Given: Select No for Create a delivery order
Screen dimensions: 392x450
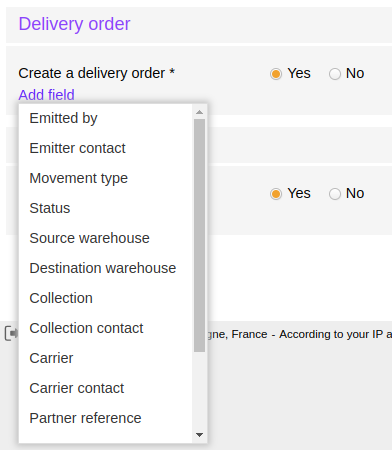Looking at the screenshot, I should tap(335, 74).
